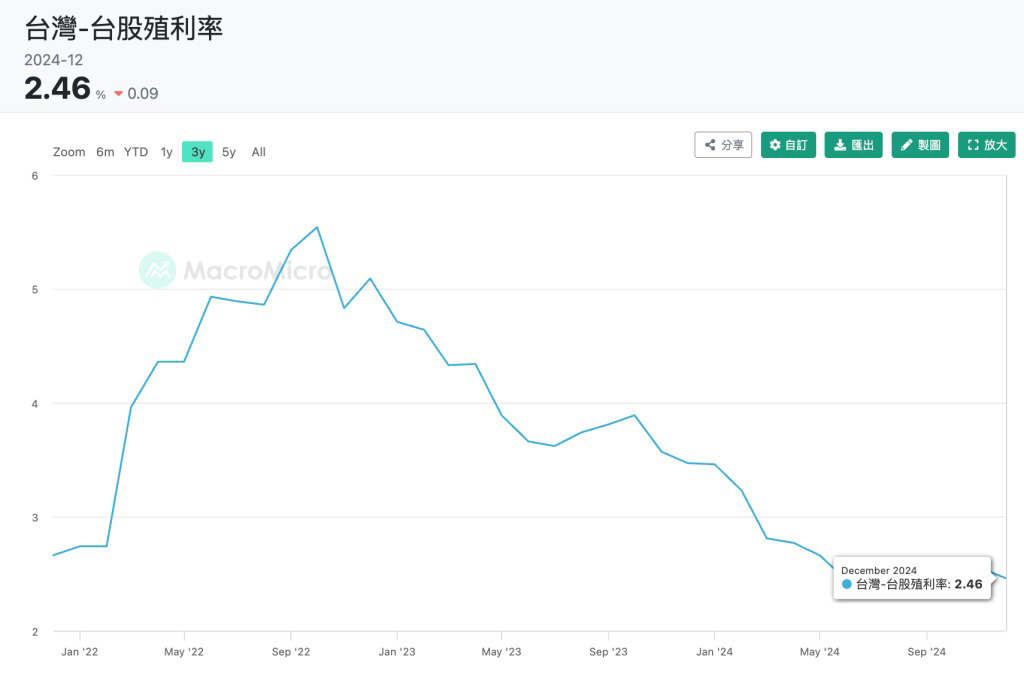This screenshot has height=680, width=1024.
Task: Select the YTD zoom range
Action: click(136, 152)
